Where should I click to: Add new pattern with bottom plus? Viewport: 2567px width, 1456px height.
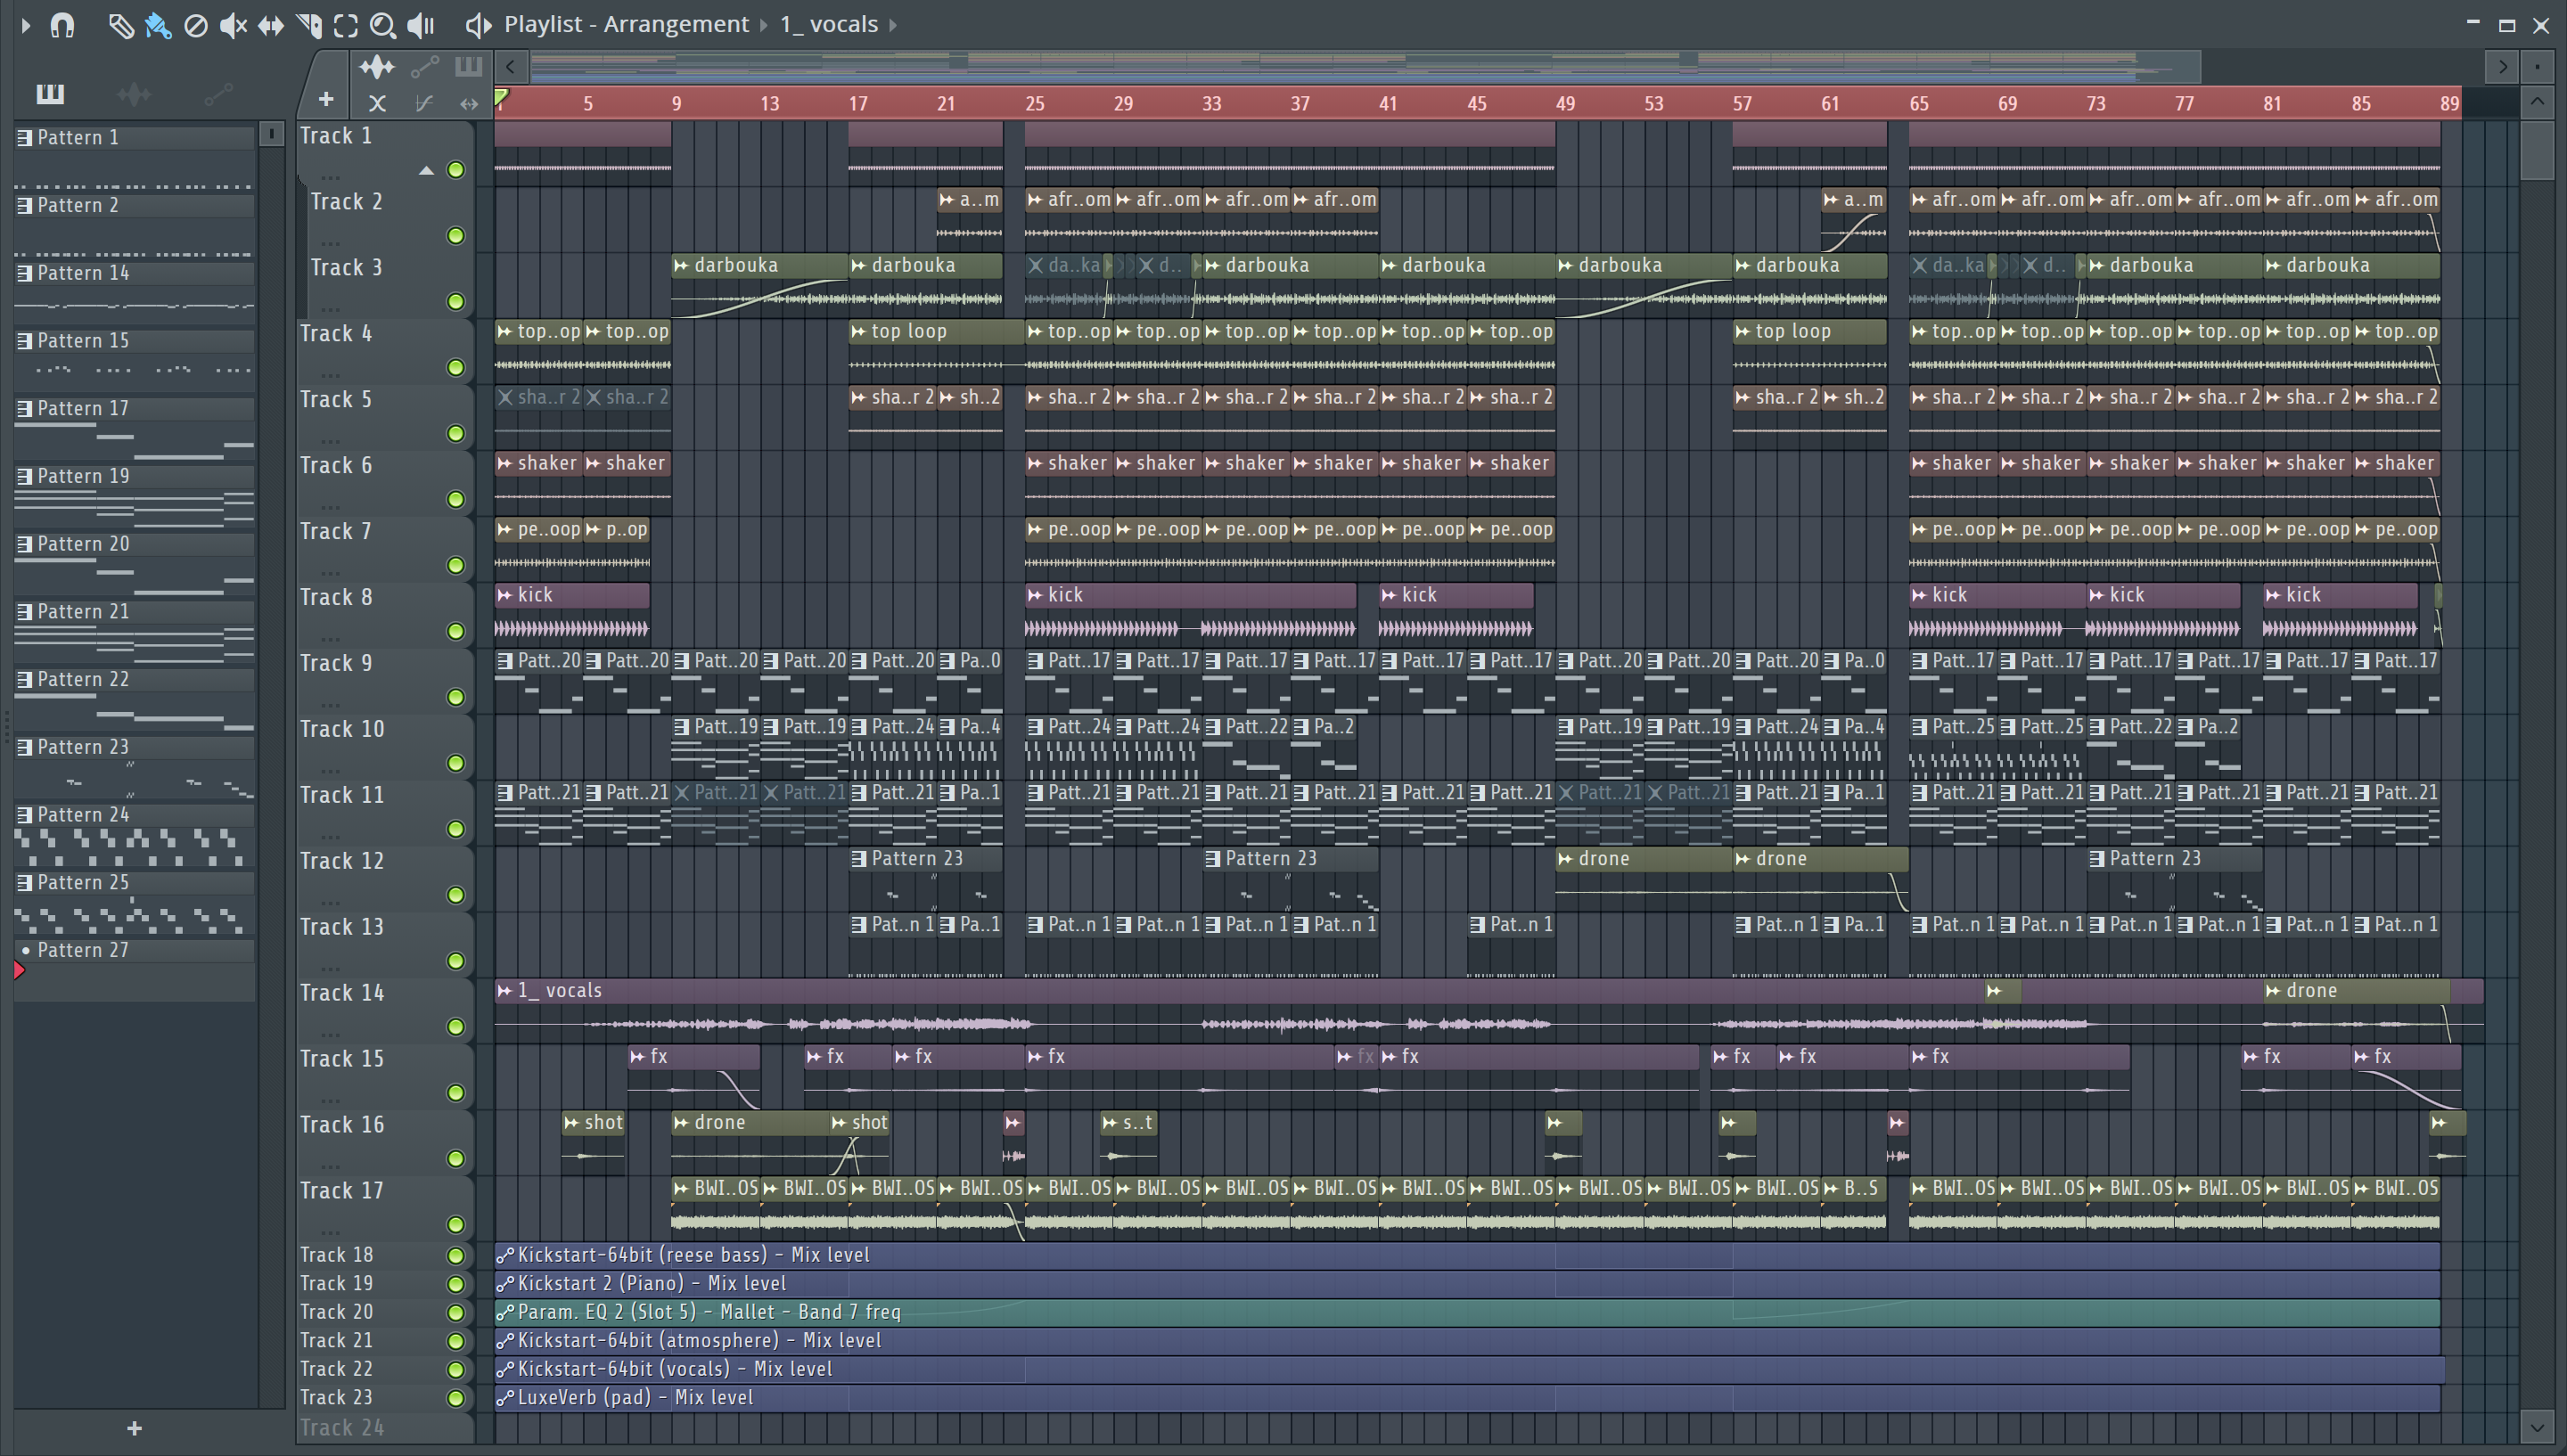click(x=134, y=1428)
